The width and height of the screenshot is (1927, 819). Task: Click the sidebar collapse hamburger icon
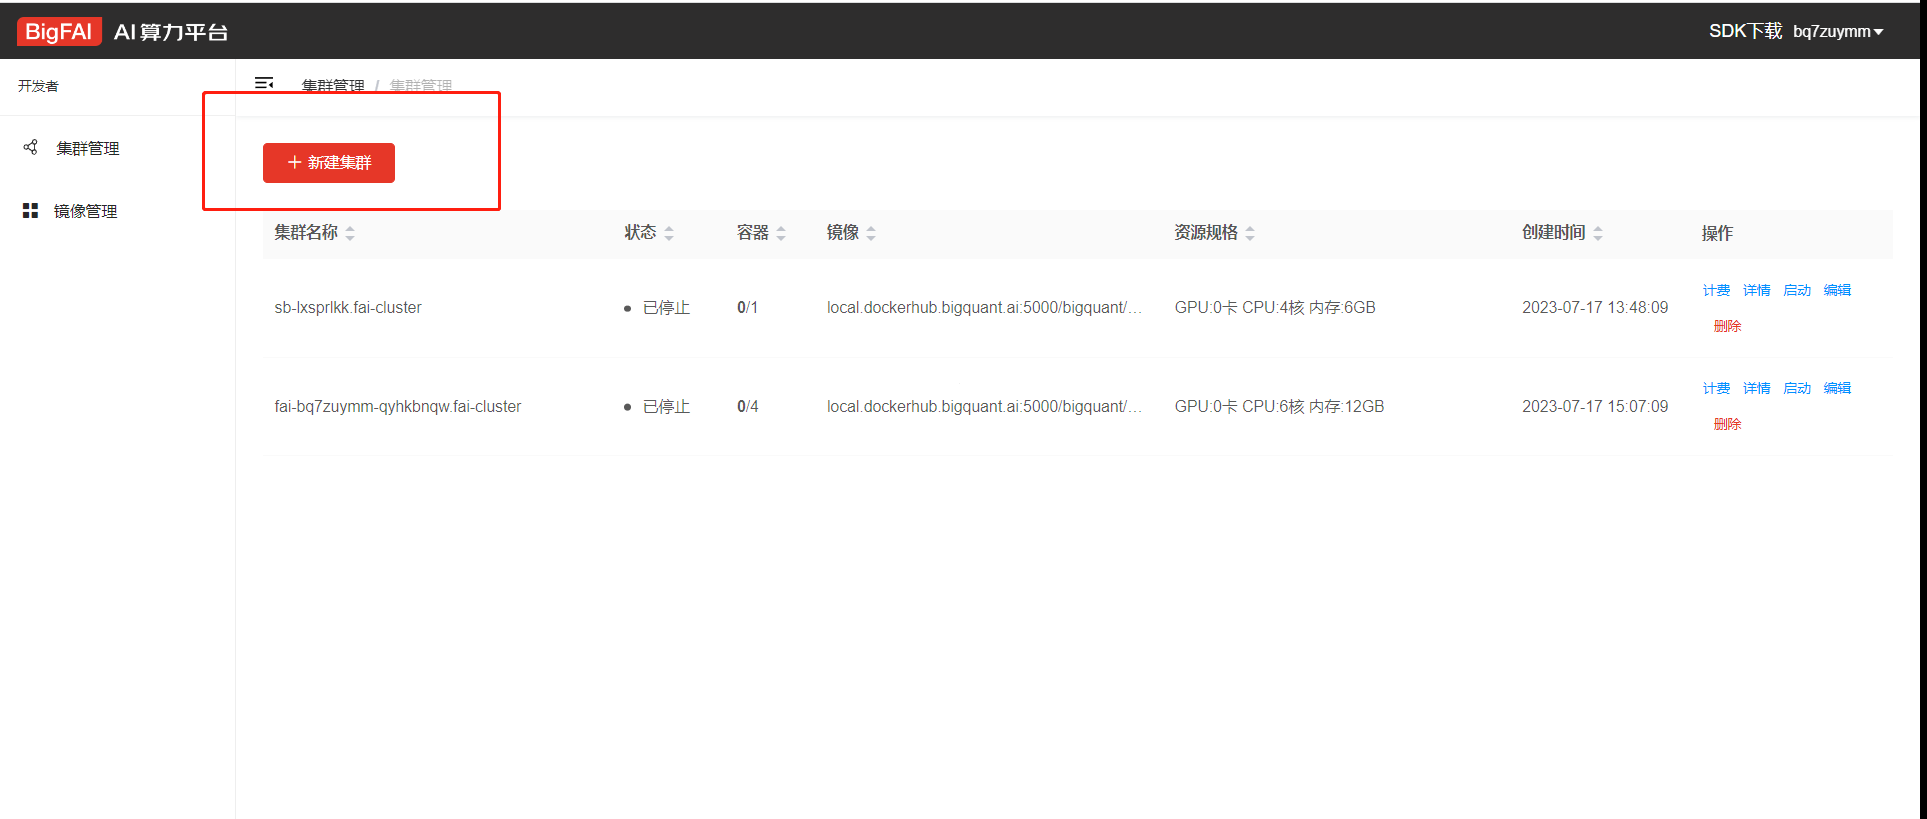pyautogui.click(x=264, y=84)
